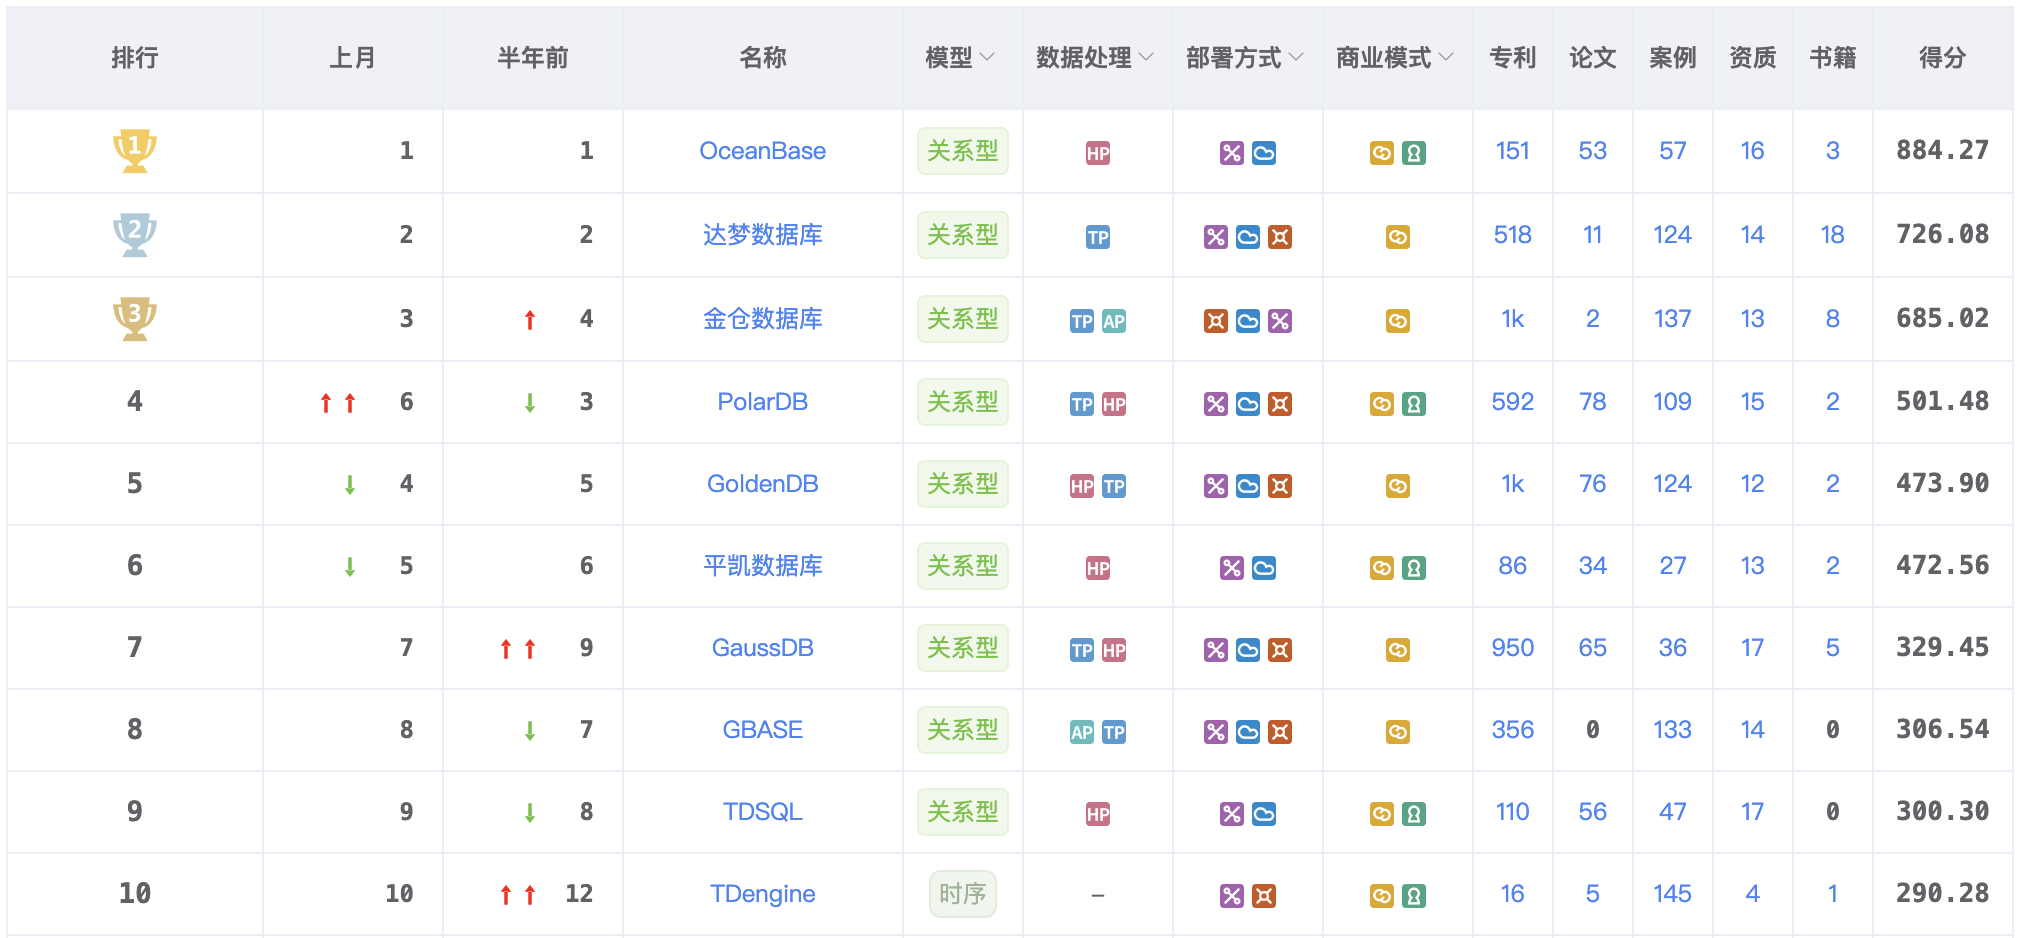Click OceanBase's green business-model icon
This screenshot has width=2020, height=938.
(1414, 153)
